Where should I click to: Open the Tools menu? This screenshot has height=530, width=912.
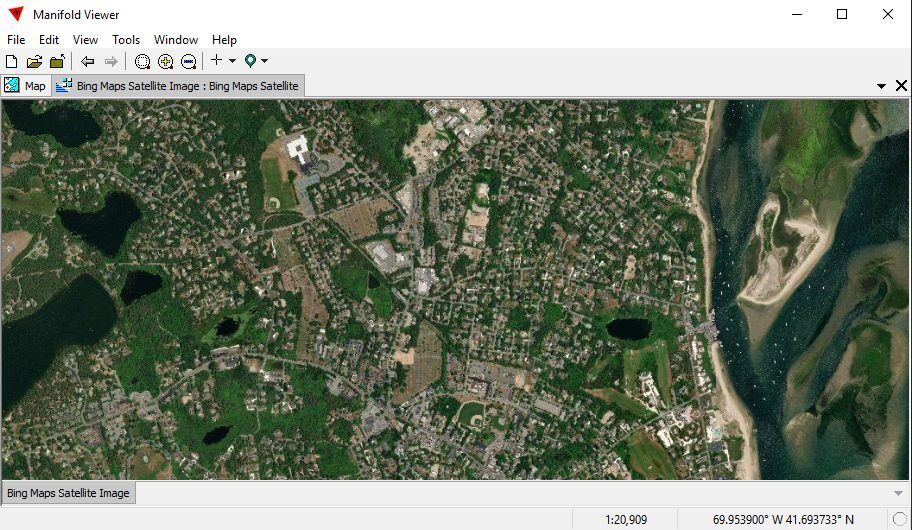click(126, 40)
